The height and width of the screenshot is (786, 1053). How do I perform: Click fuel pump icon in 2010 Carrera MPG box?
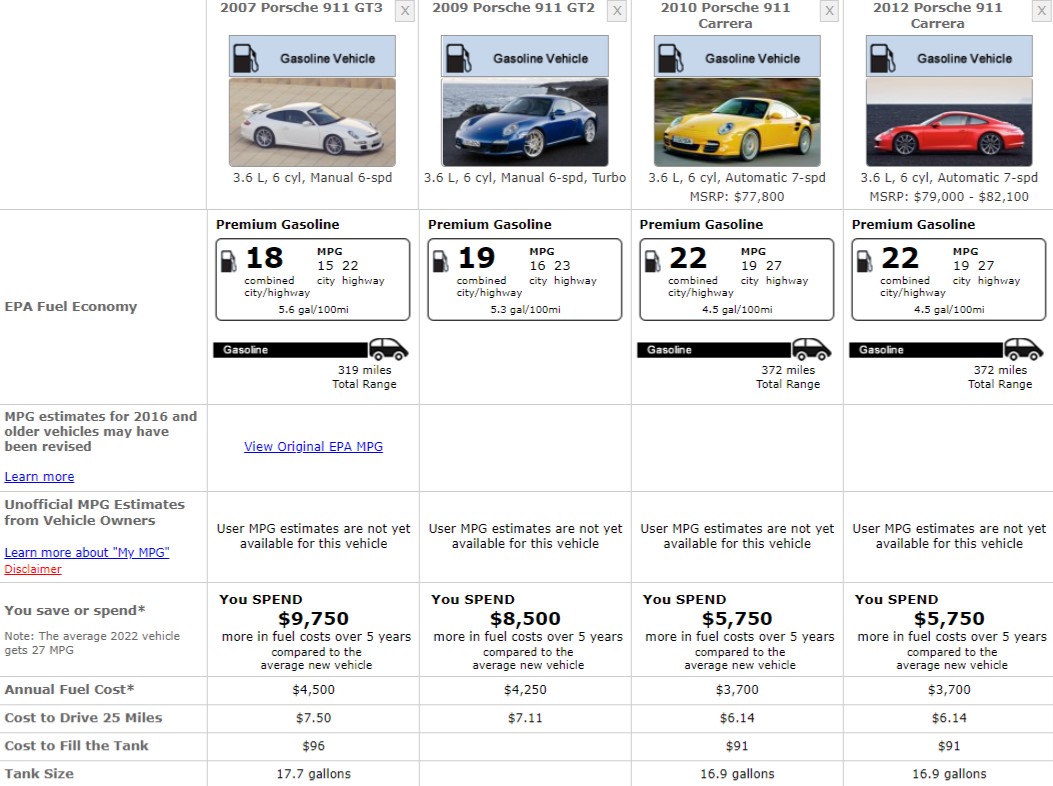click(x=652, y=261)
